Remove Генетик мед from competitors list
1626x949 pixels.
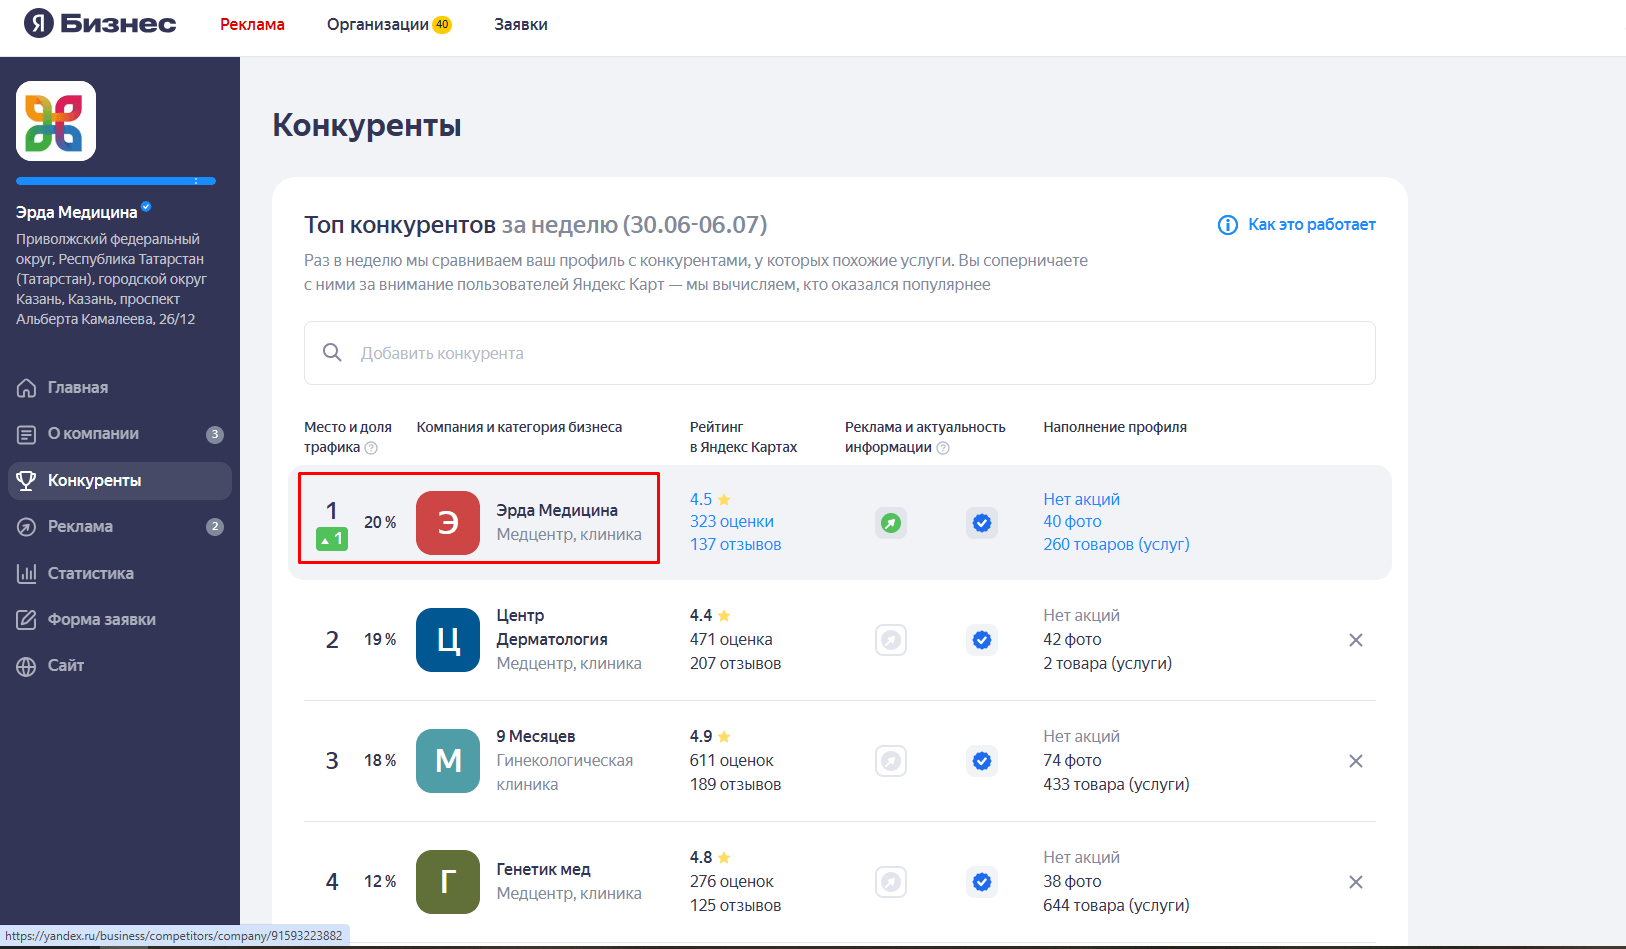pyautogui.click(x=1355, y=882)
